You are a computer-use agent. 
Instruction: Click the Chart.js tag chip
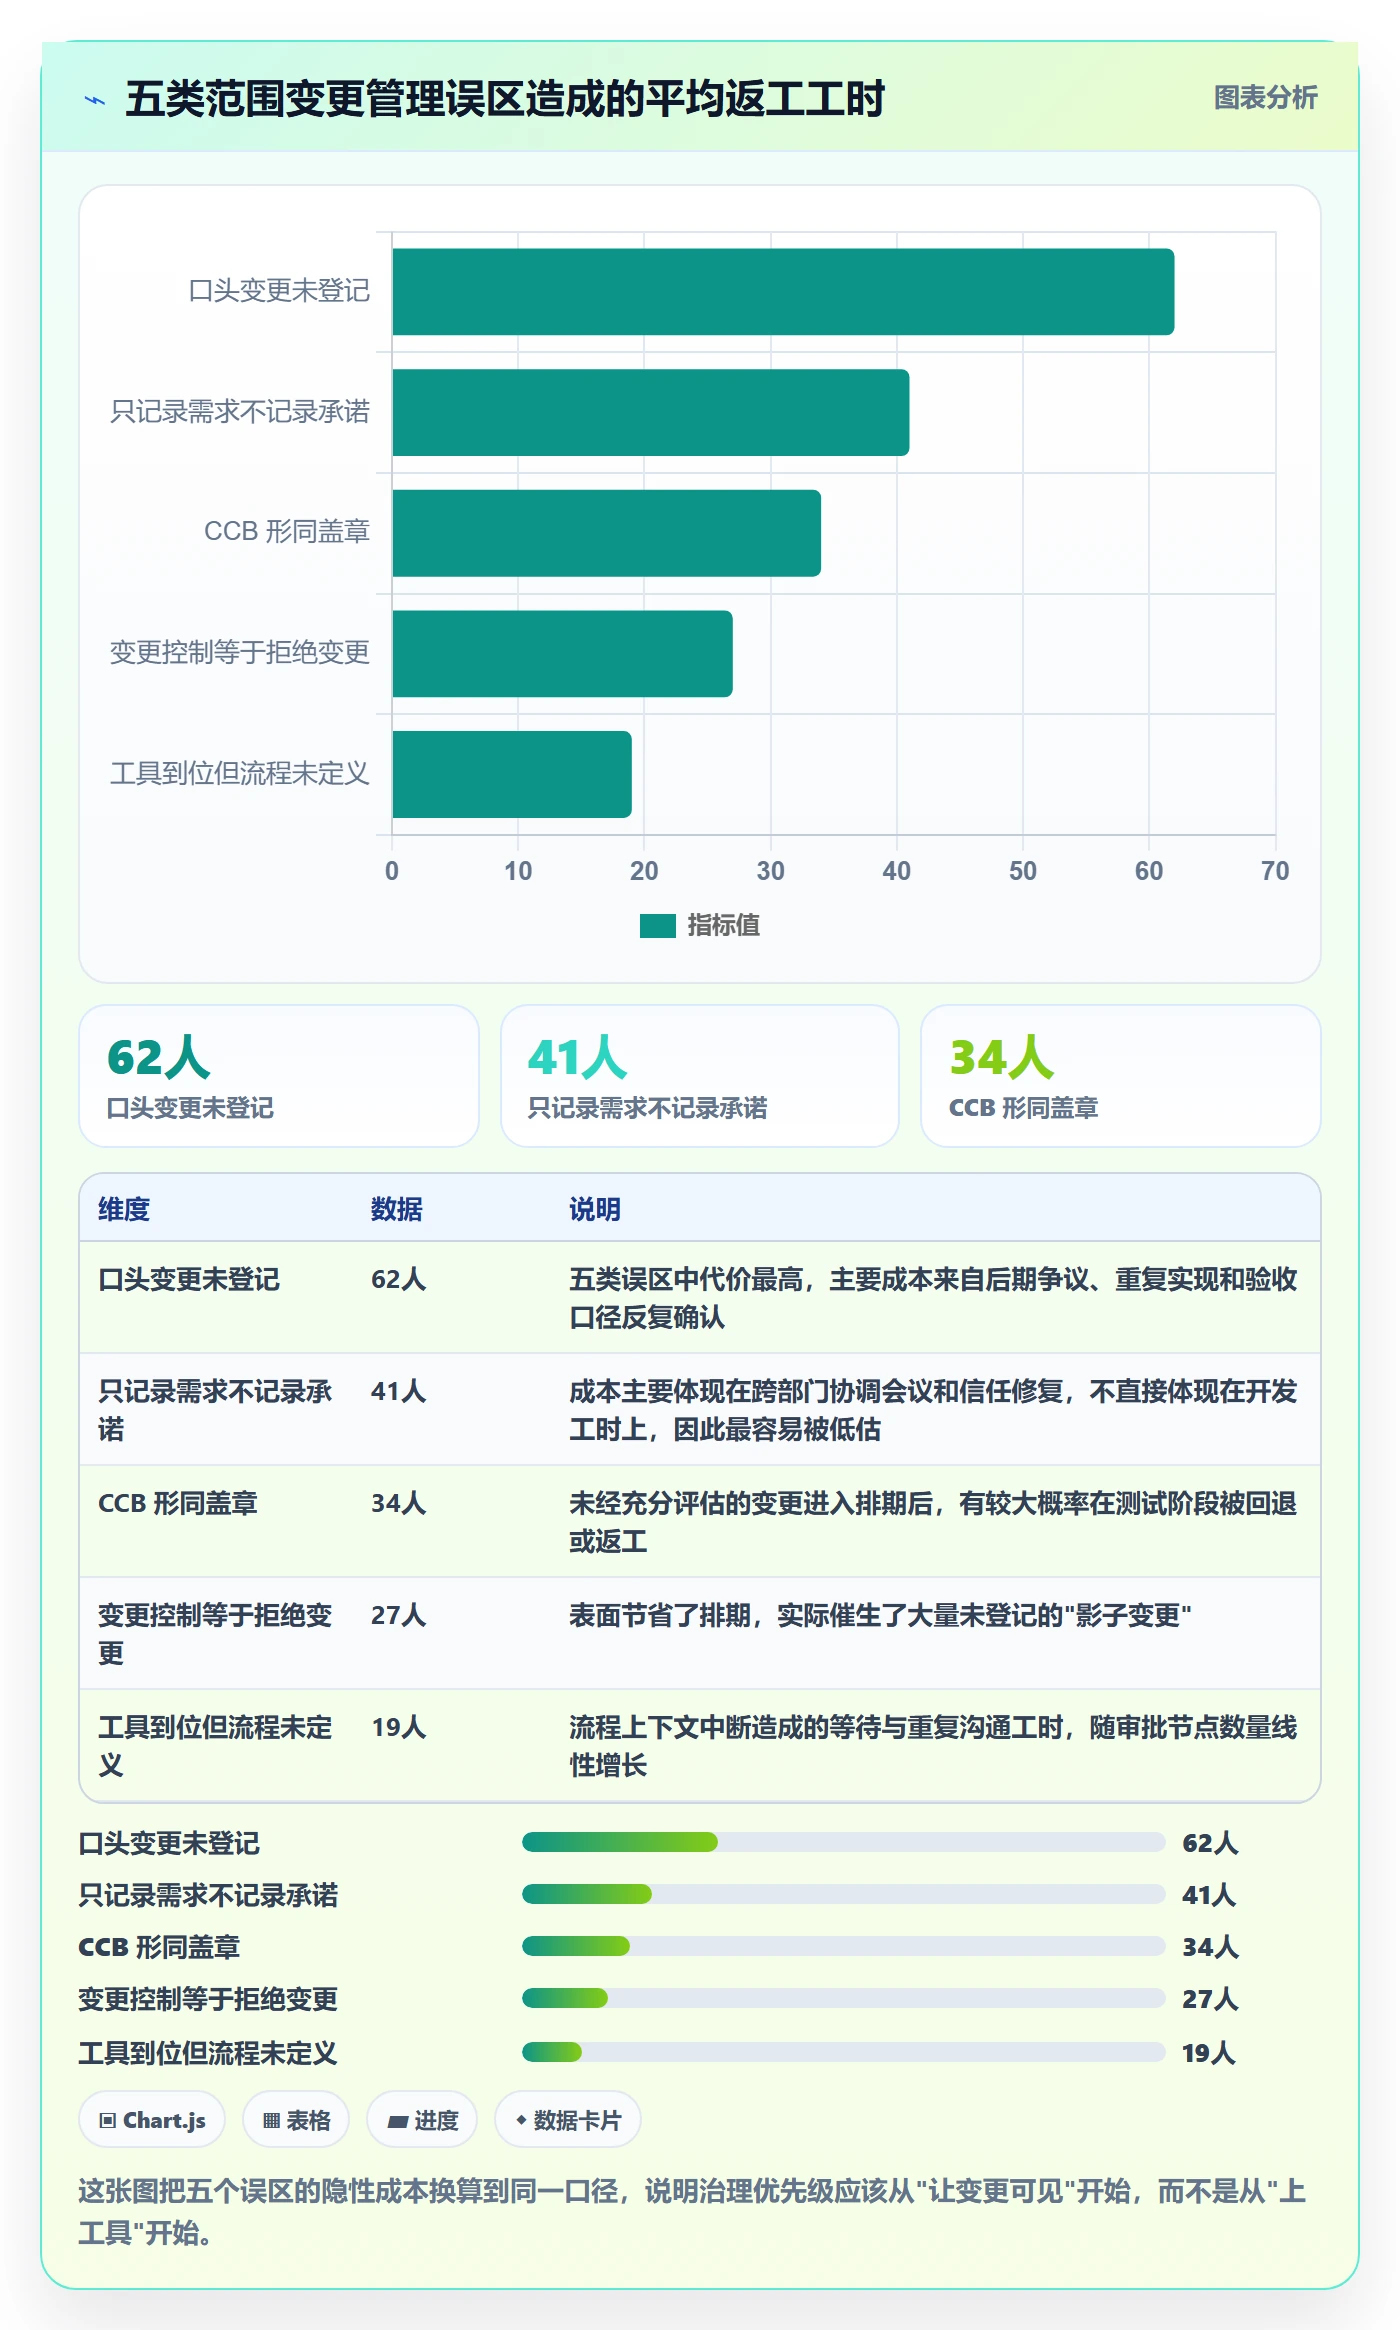[x=152, y=2120]
